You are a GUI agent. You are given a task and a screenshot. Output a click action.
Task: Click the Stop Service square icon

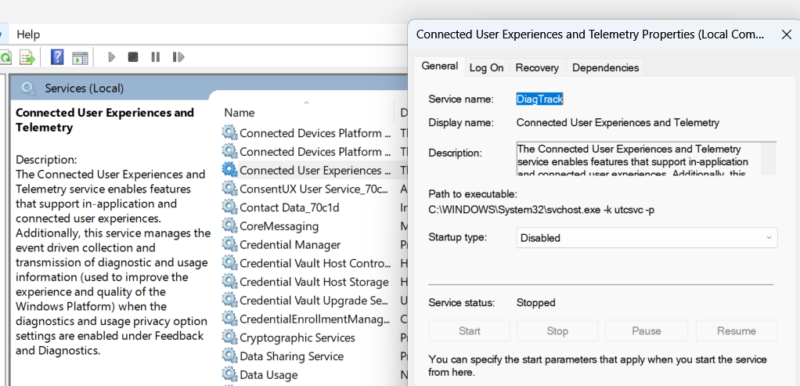point(133,57)
